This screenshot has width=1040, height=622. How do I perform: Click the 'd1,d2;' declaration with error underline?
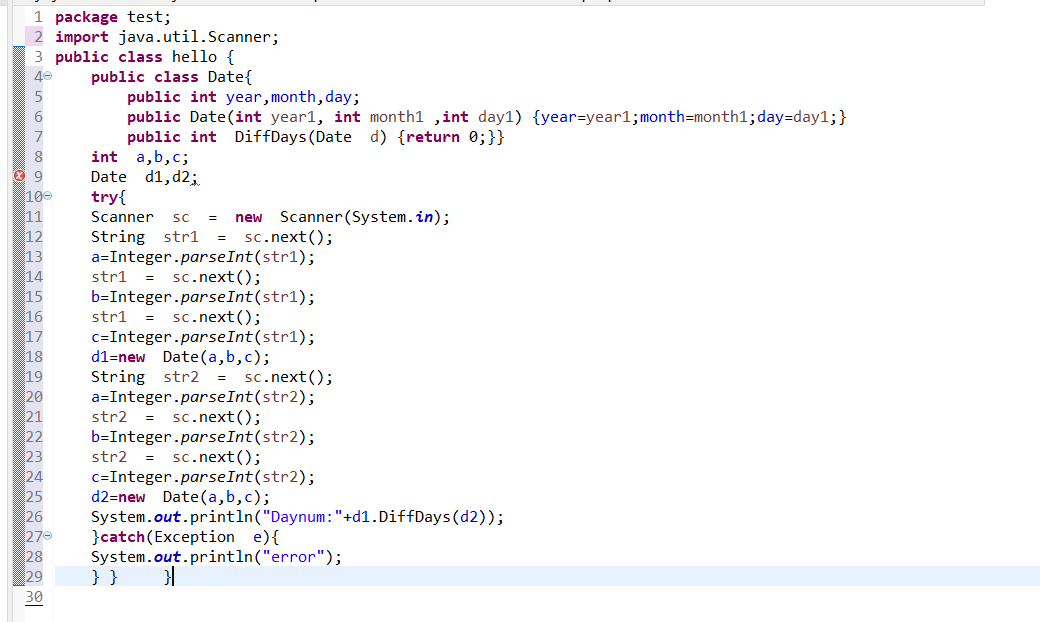pos(171,178)
